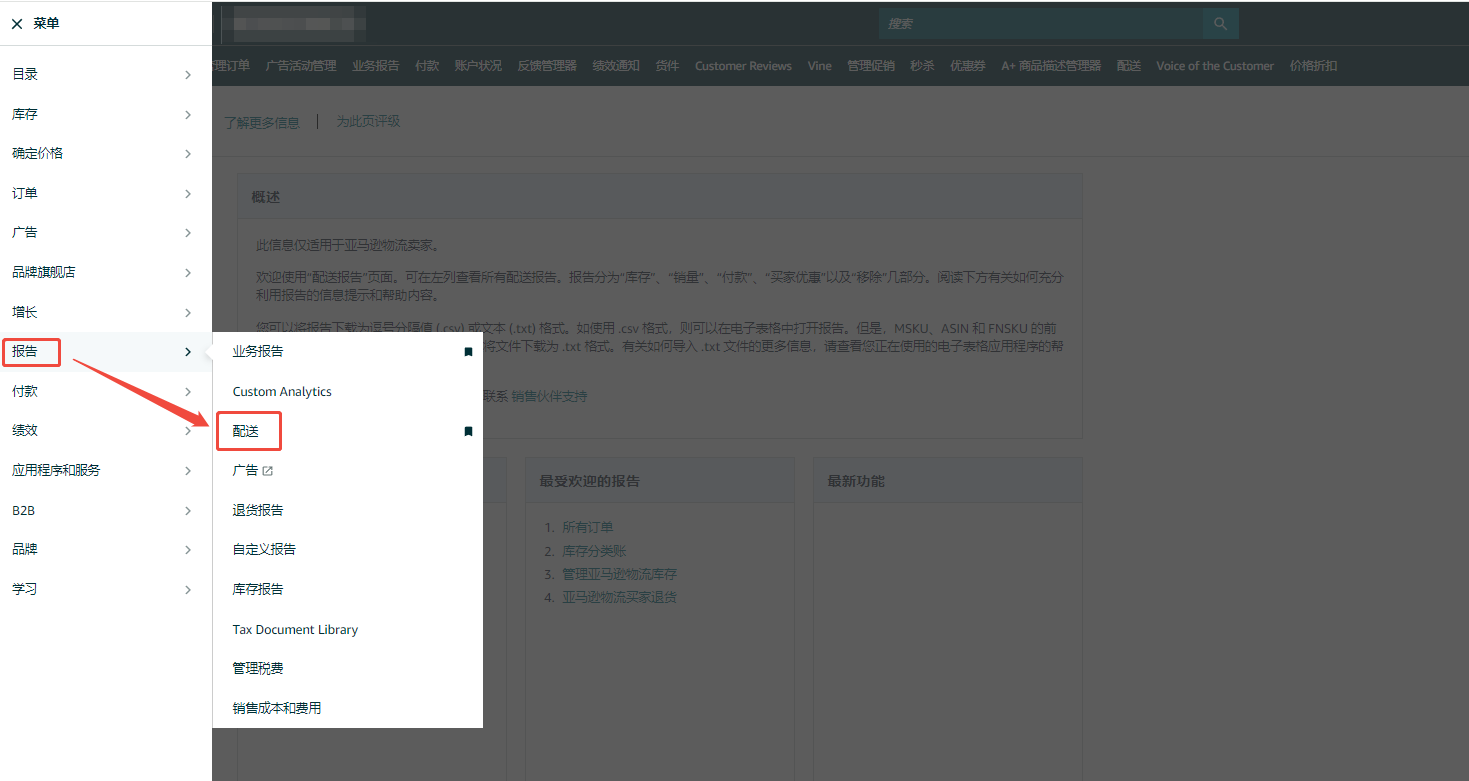
Task: Click into the 搜索 input field
Action: tap(1040, 23)
